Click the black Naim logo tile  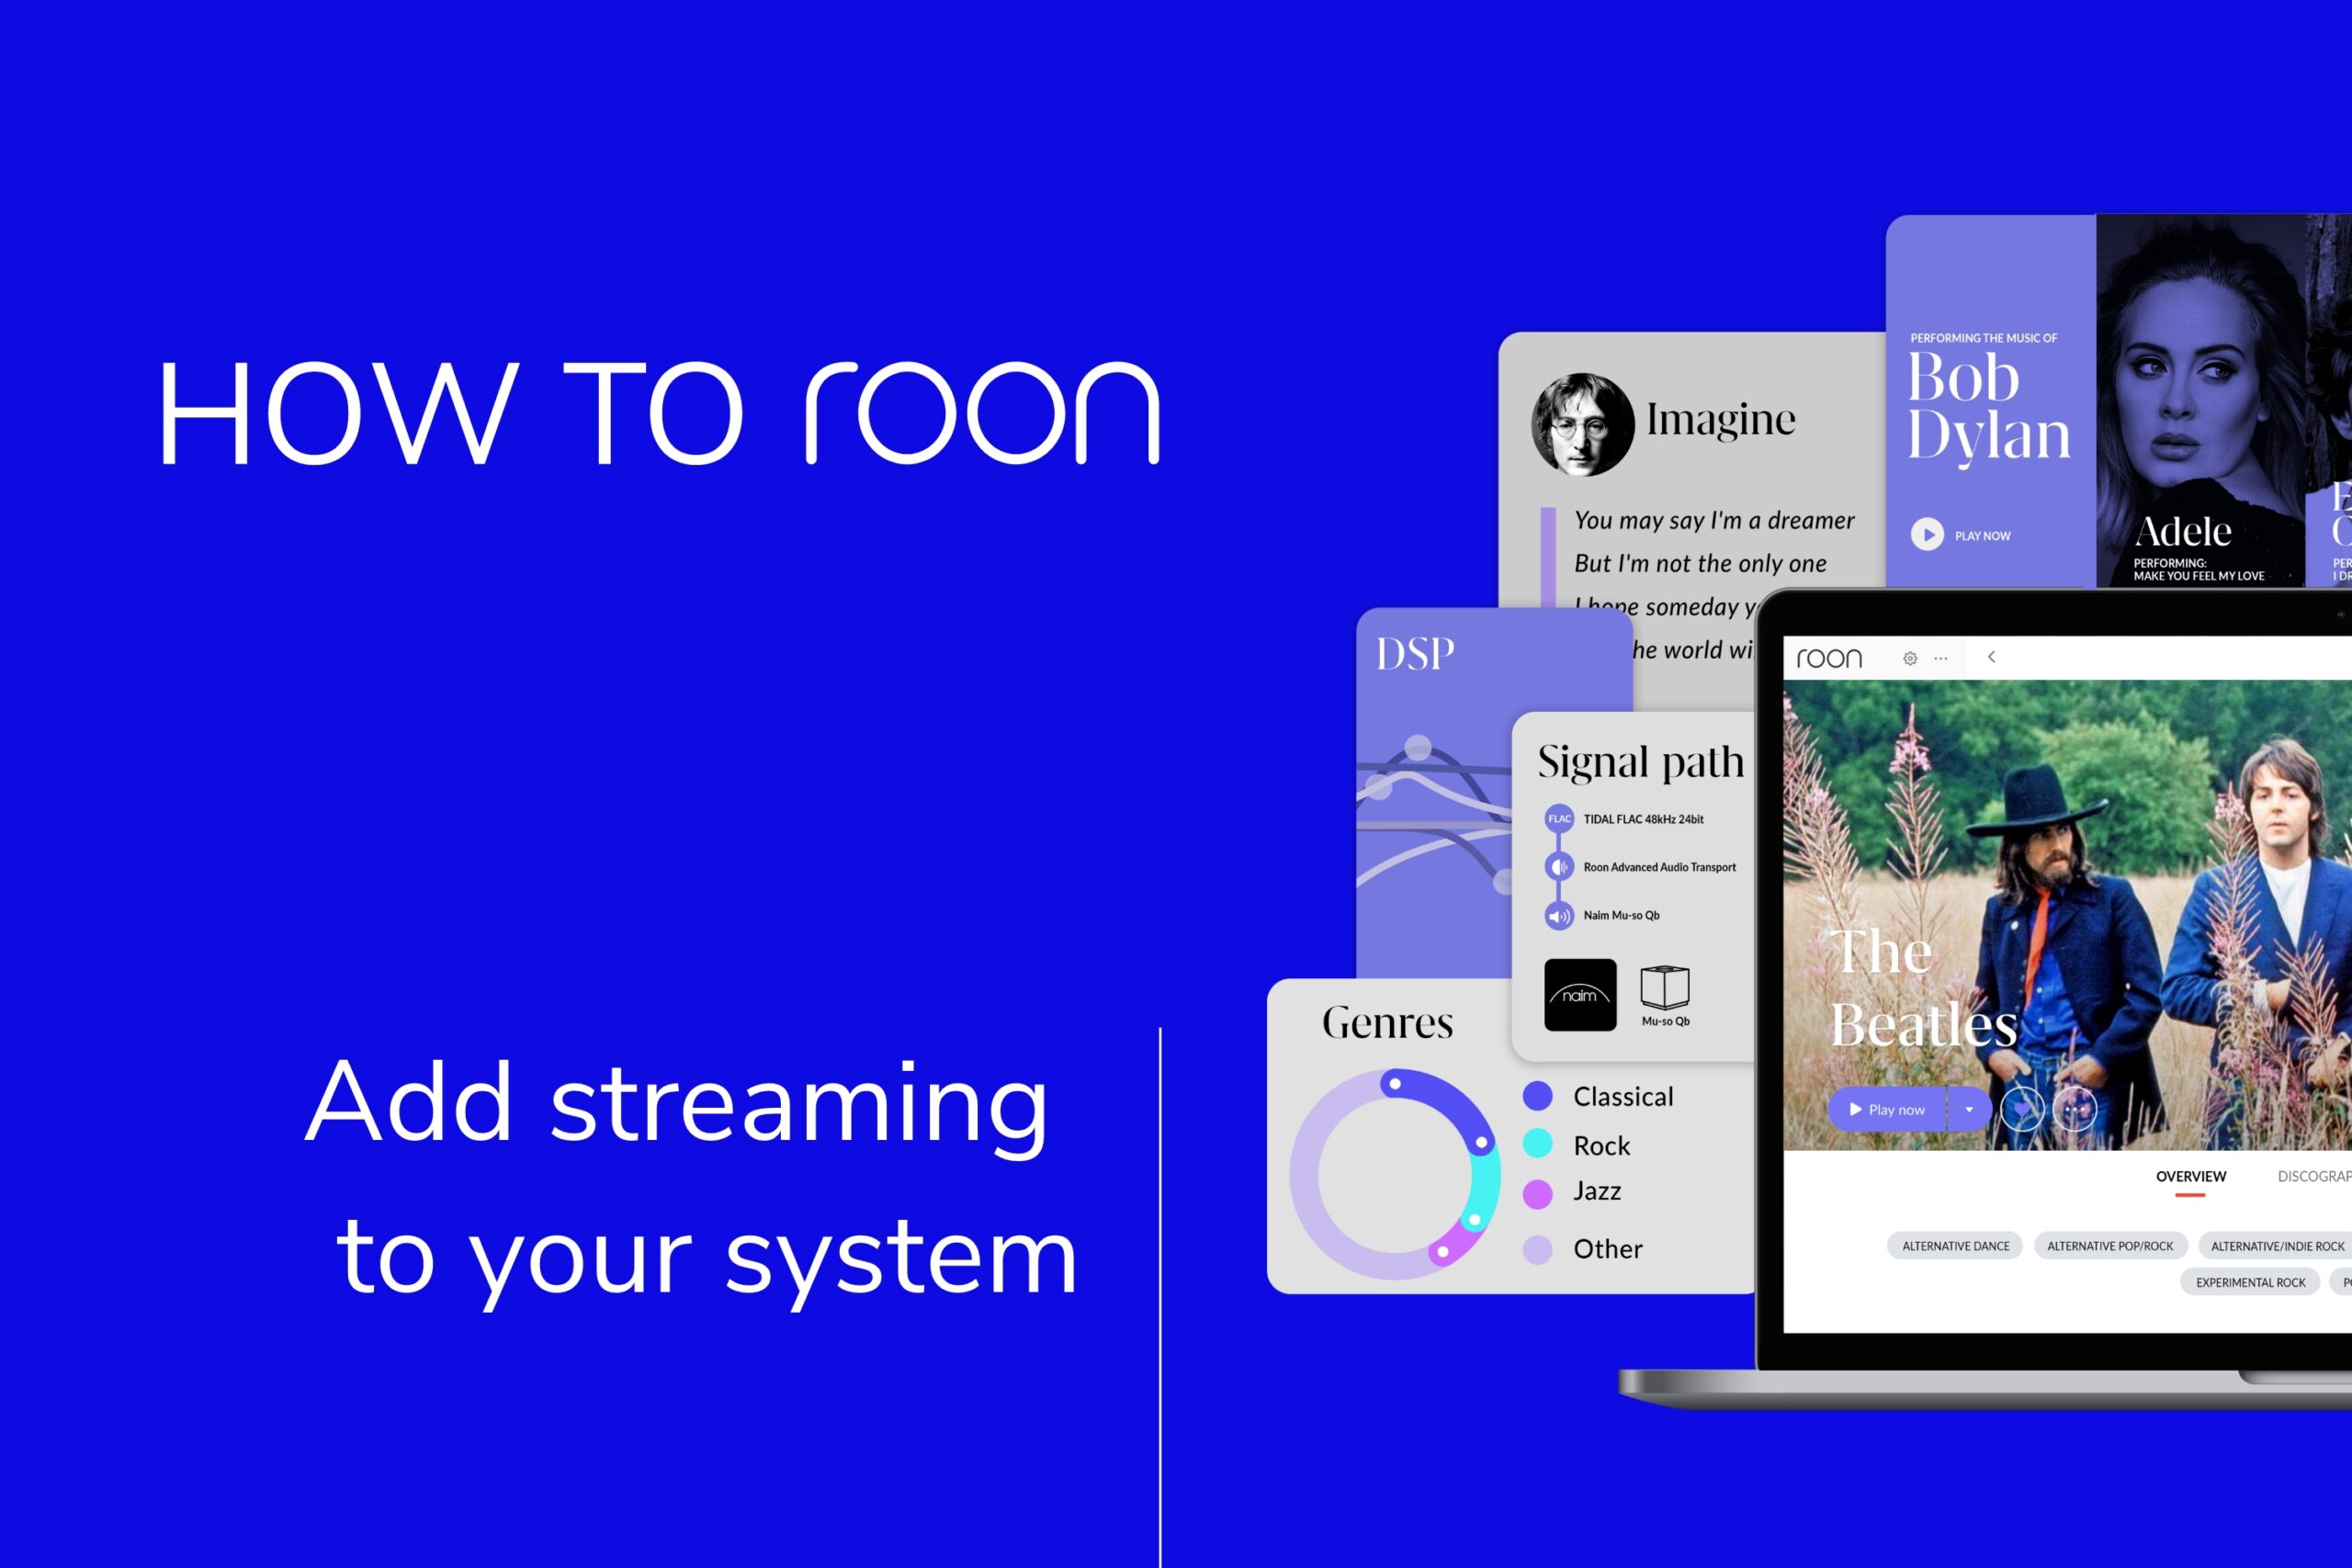[1580, 995]
